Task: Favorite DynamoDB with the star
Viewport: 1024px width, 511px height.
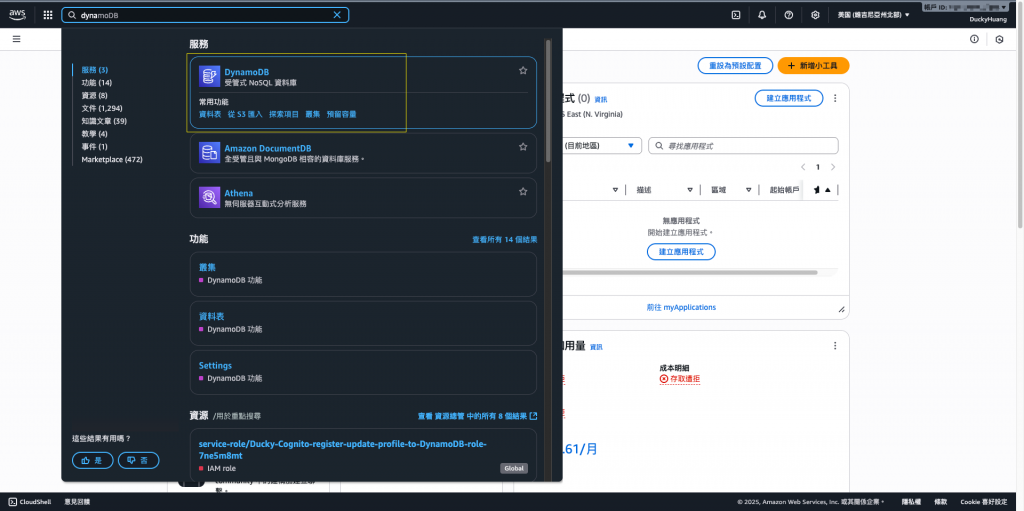Action: [x=523, y=71]
